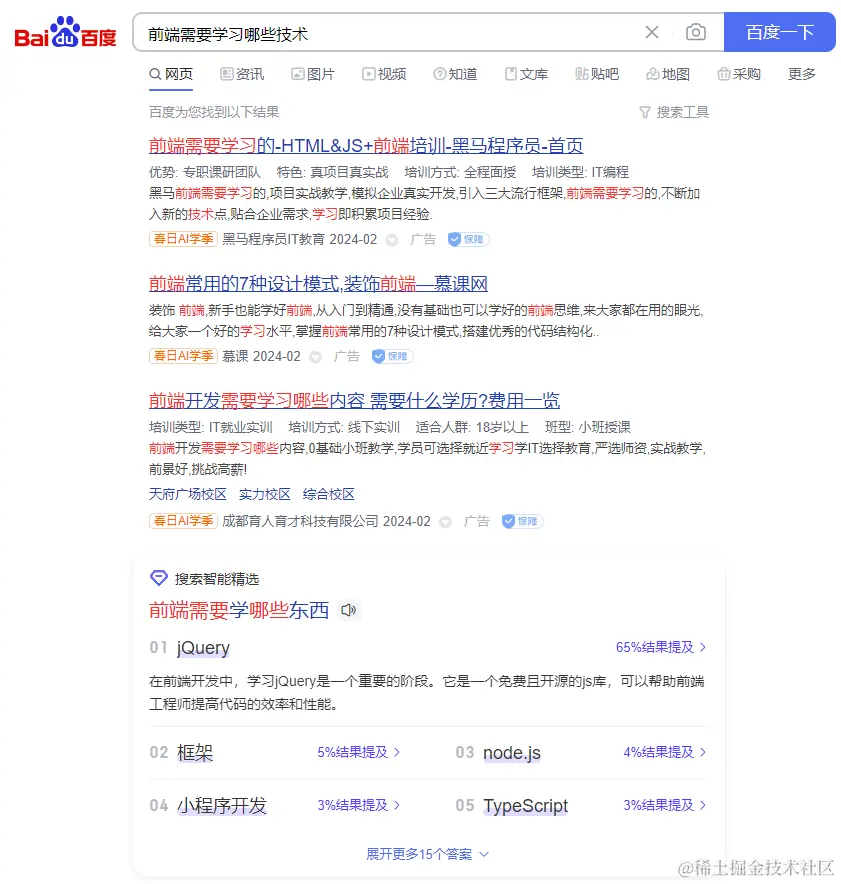
Task: Open 3%结果提及 for 小程序开发
Action: tap(358, 805)
